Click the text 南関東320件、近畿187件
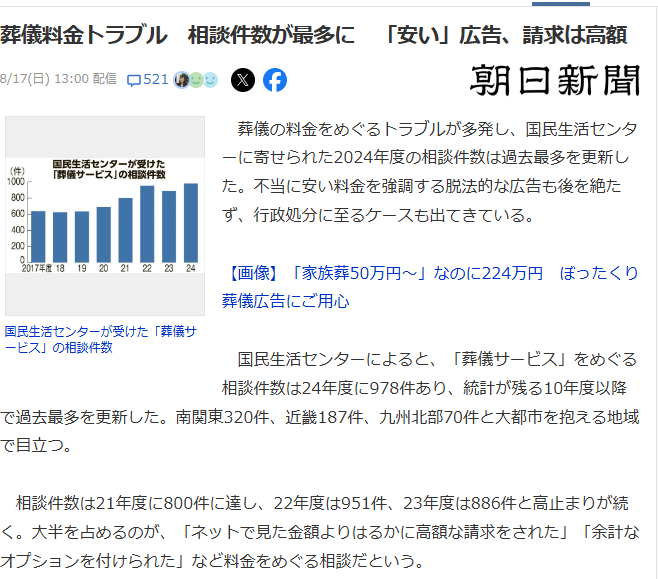 coord(269,417)
